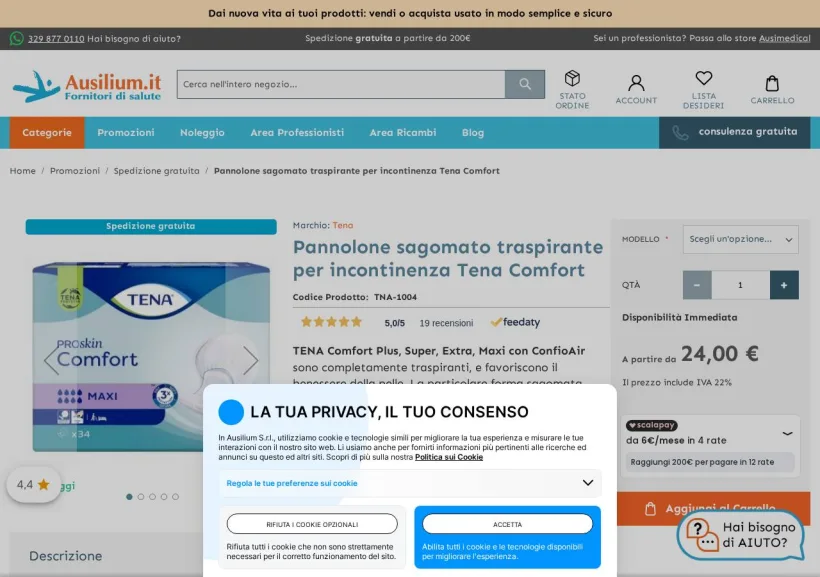Select the first carousel dot
This screenshot has height=577, width=820.
129,496
